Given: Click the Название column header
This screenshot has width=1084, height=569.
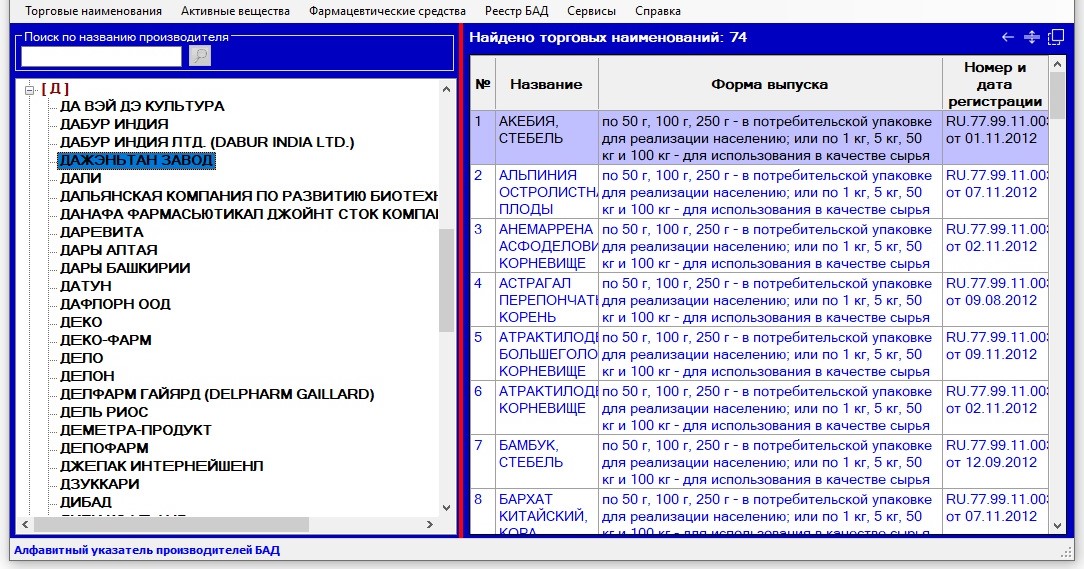Looking at the screenshot, I should point(546,85).
